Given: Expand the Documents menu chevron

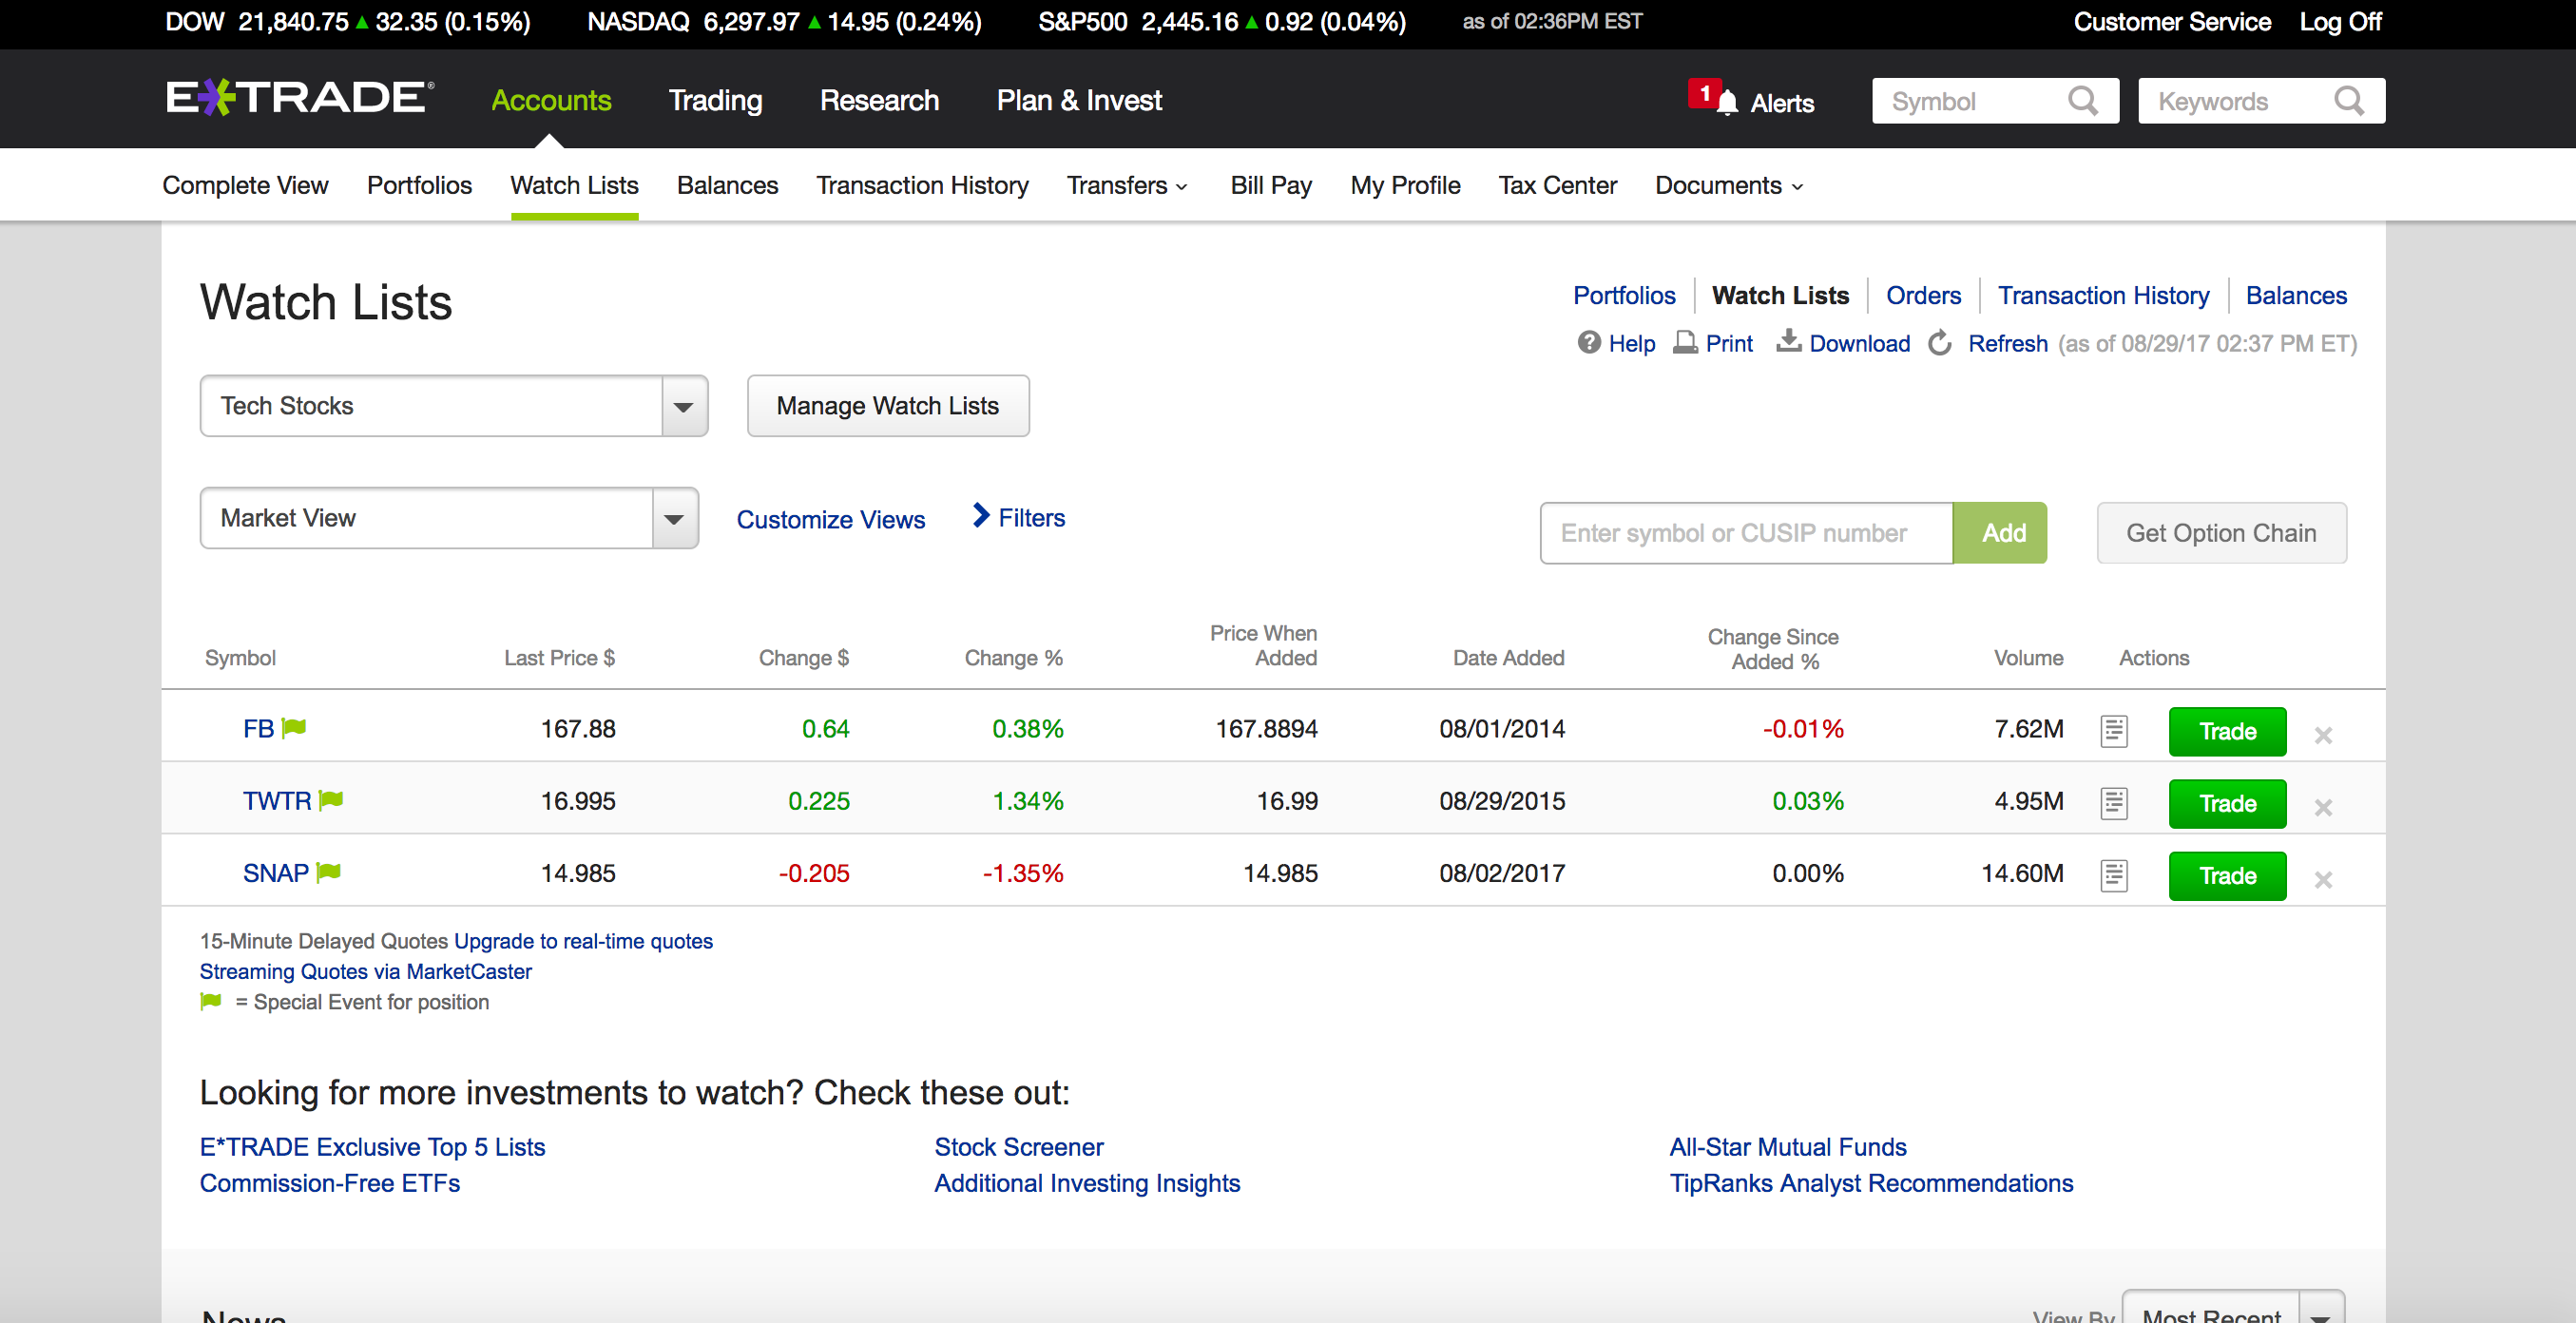Looking at the screenshot, I should (1796, 187).
